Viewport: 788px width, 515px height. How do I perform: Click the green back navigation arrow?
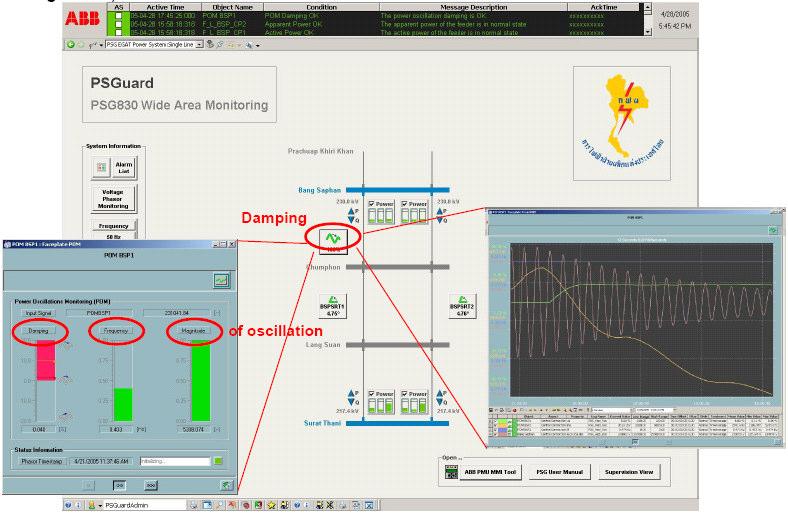71,45
